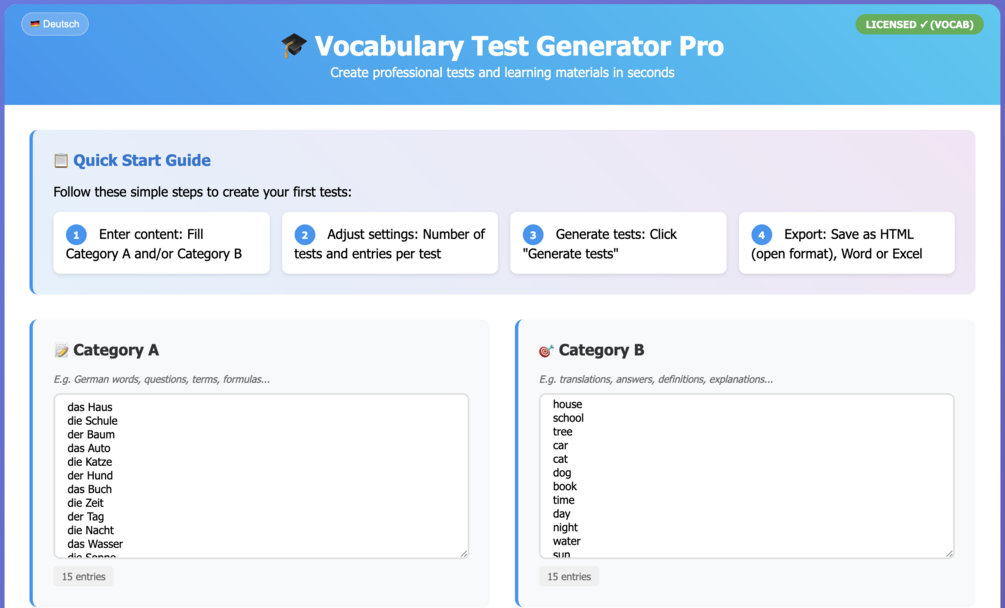Screen dimensions: 1005x608
Task: Click the Adjust settings step card
Action: pyautogui.click(x=390, y=243)
